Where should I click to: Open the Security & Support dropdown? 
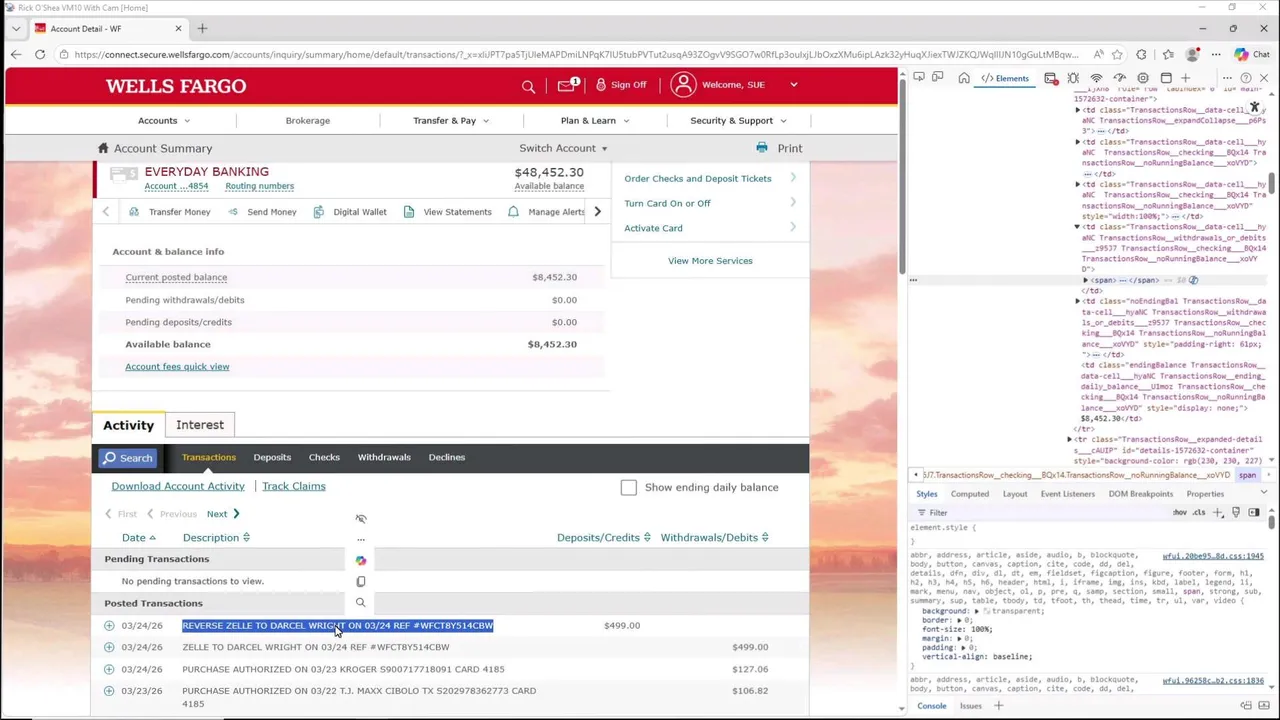[738, 120]
